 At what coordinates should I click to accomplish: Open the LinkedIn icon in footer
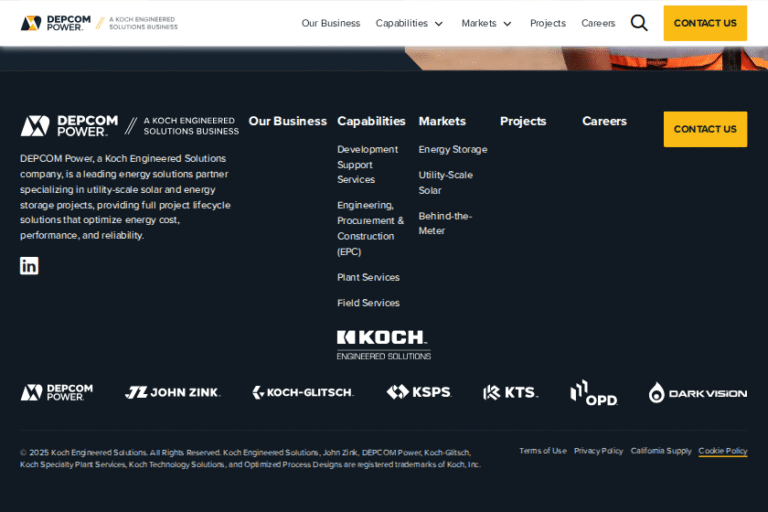tap(29, 265)
